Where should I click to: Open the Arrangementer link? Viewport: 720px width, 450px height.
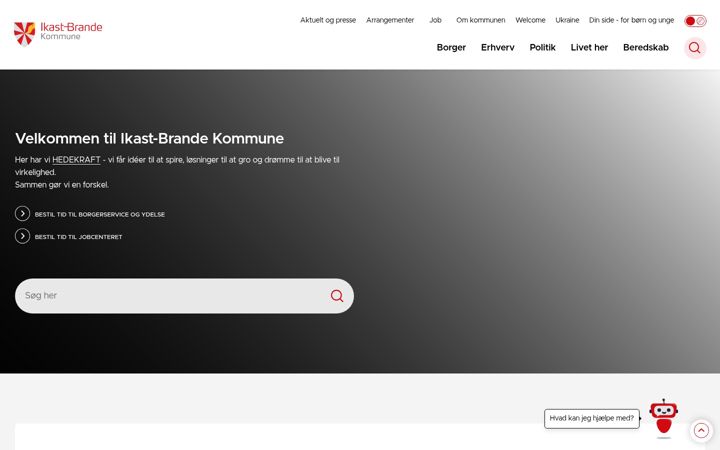pos(390,20)
